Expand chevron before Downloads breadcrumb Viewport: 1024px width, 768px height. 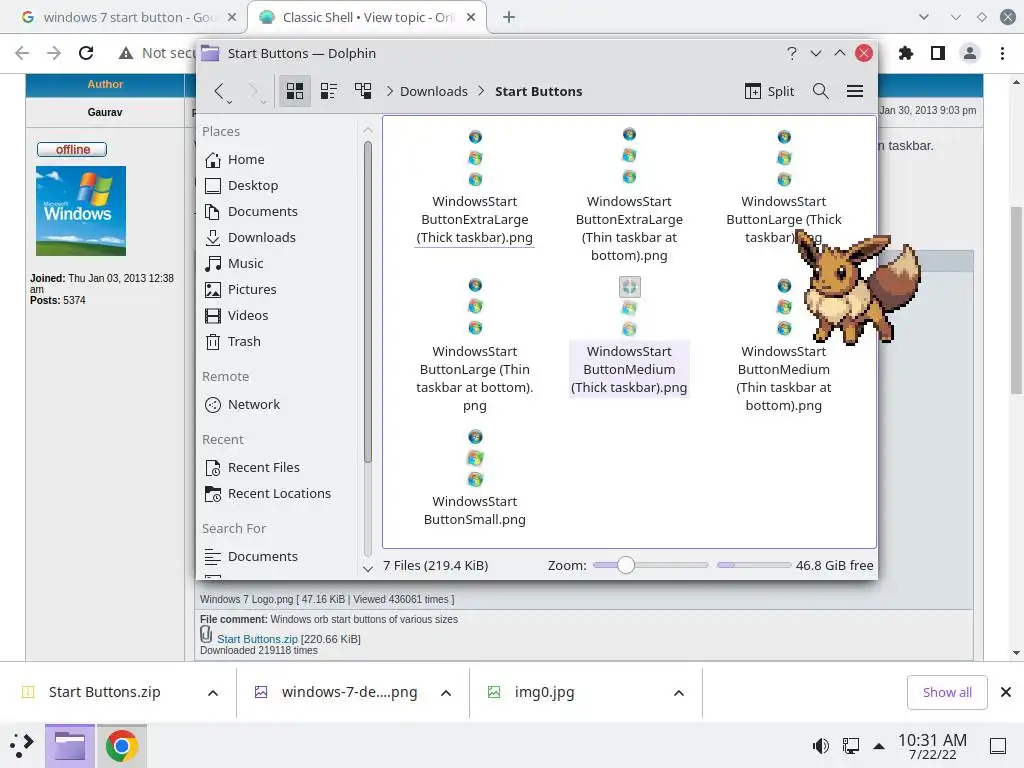point(390,91)
